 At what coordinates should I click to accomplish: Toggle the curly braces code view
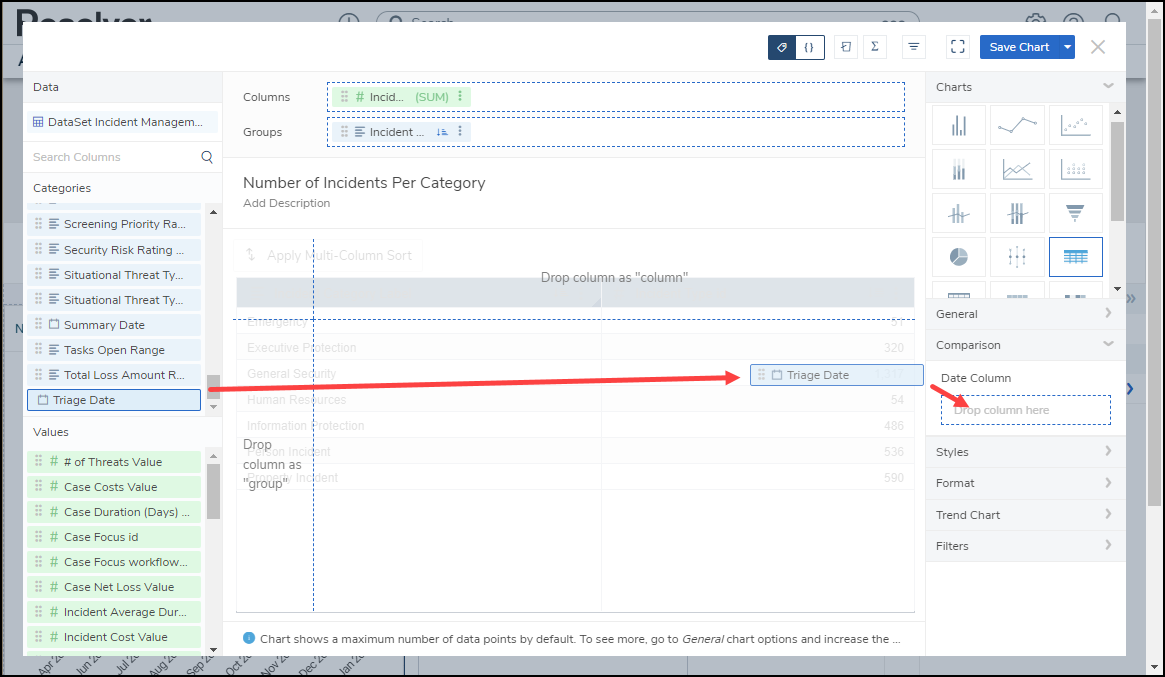coord(809,47)
